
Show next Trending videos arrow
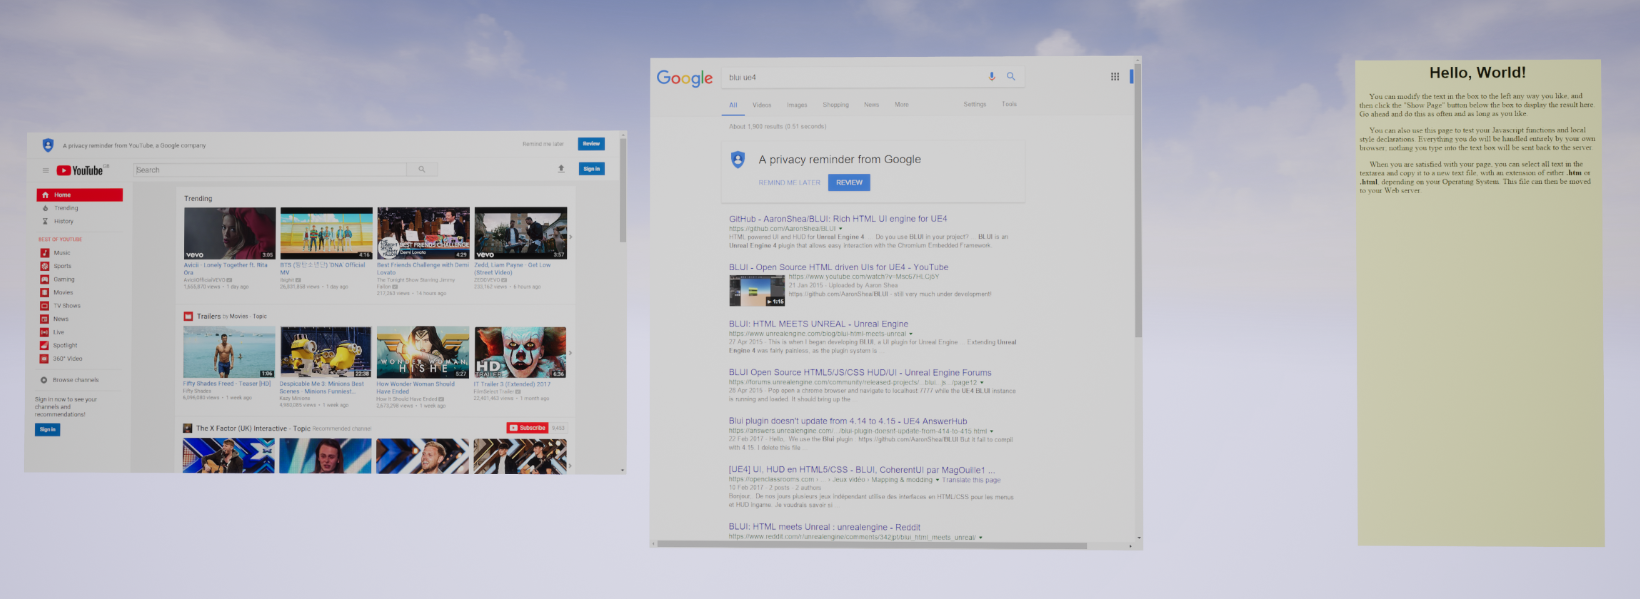[x=571, y=236]
